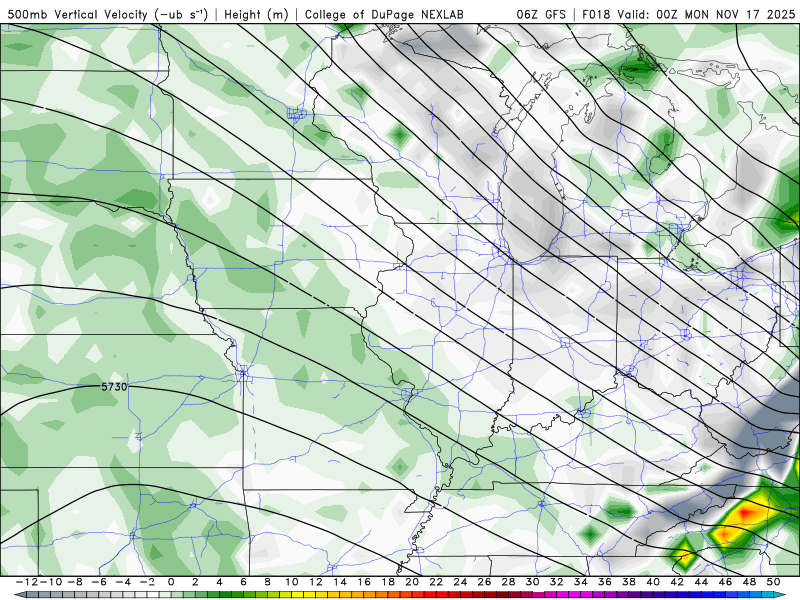Click the "F018" forecast hour label
The image size is (800, 600).
[596, 14]
